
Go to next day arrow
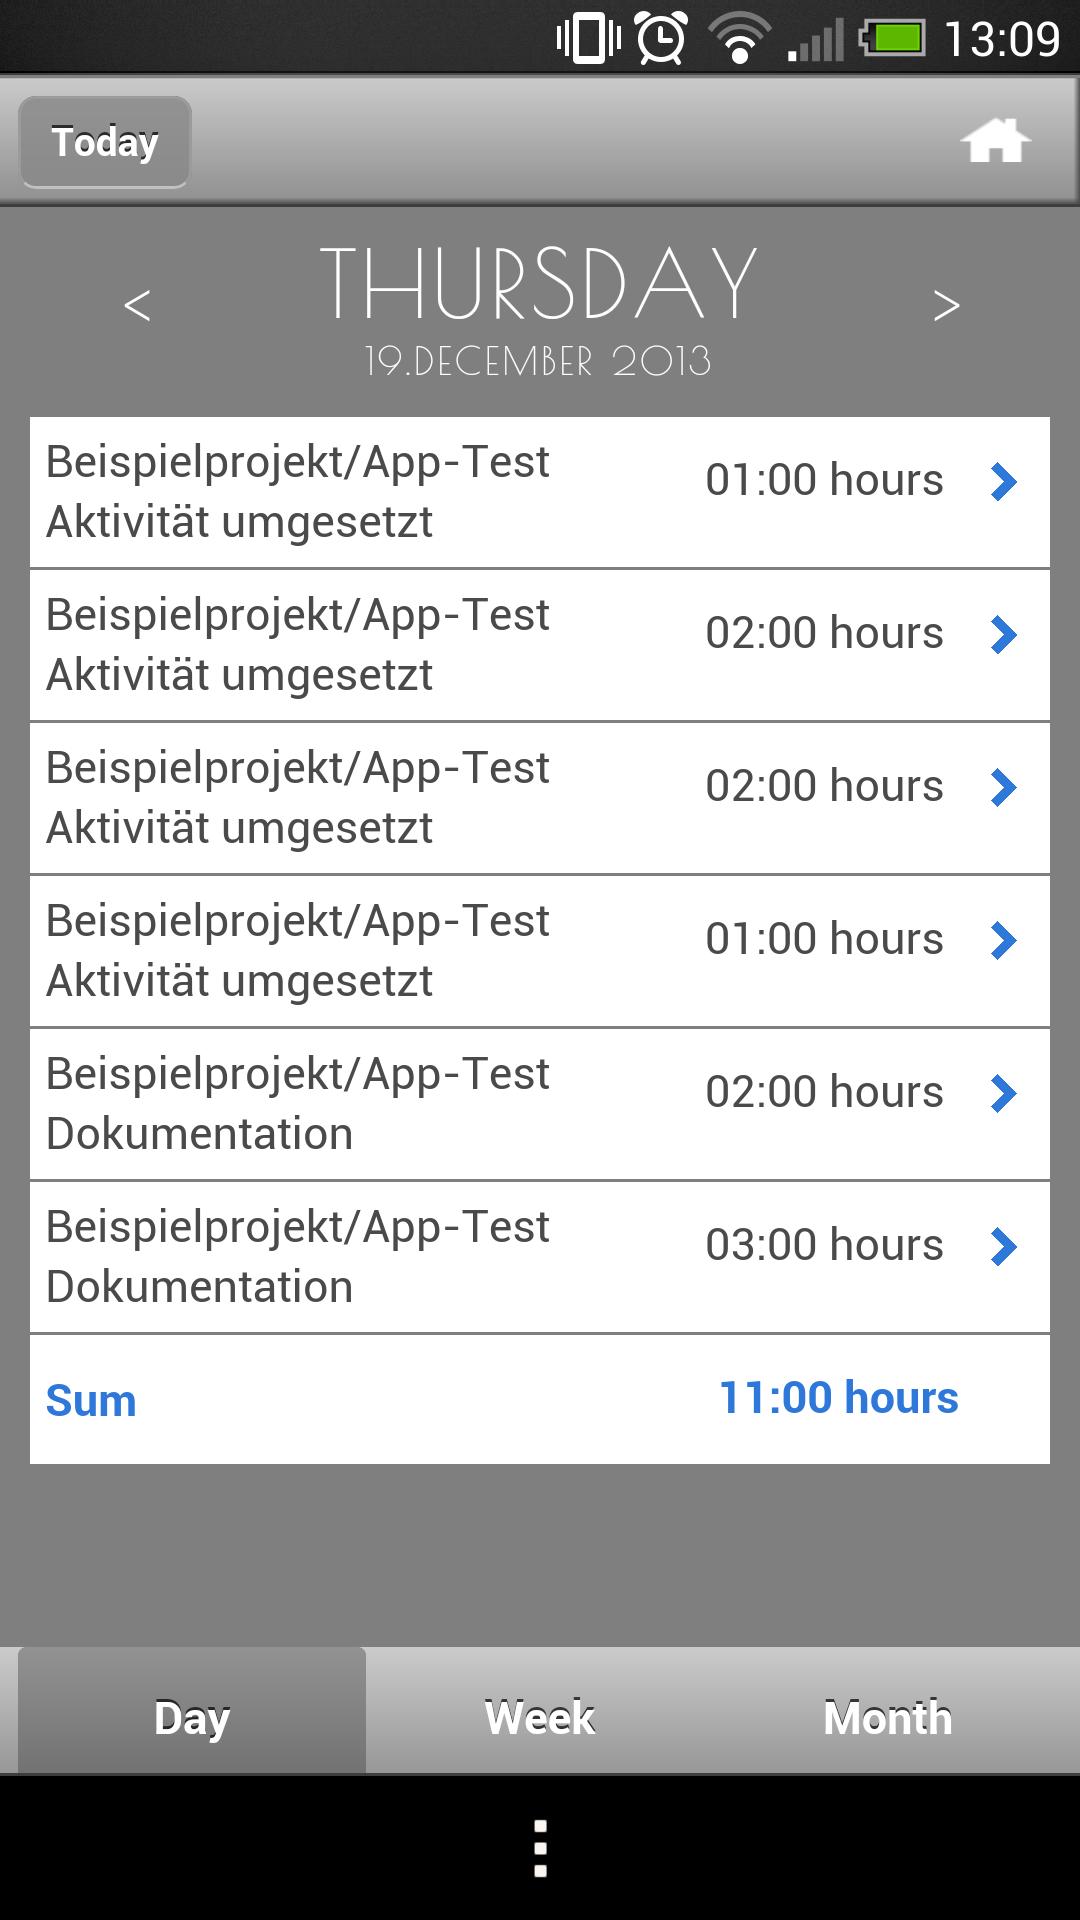946,305
